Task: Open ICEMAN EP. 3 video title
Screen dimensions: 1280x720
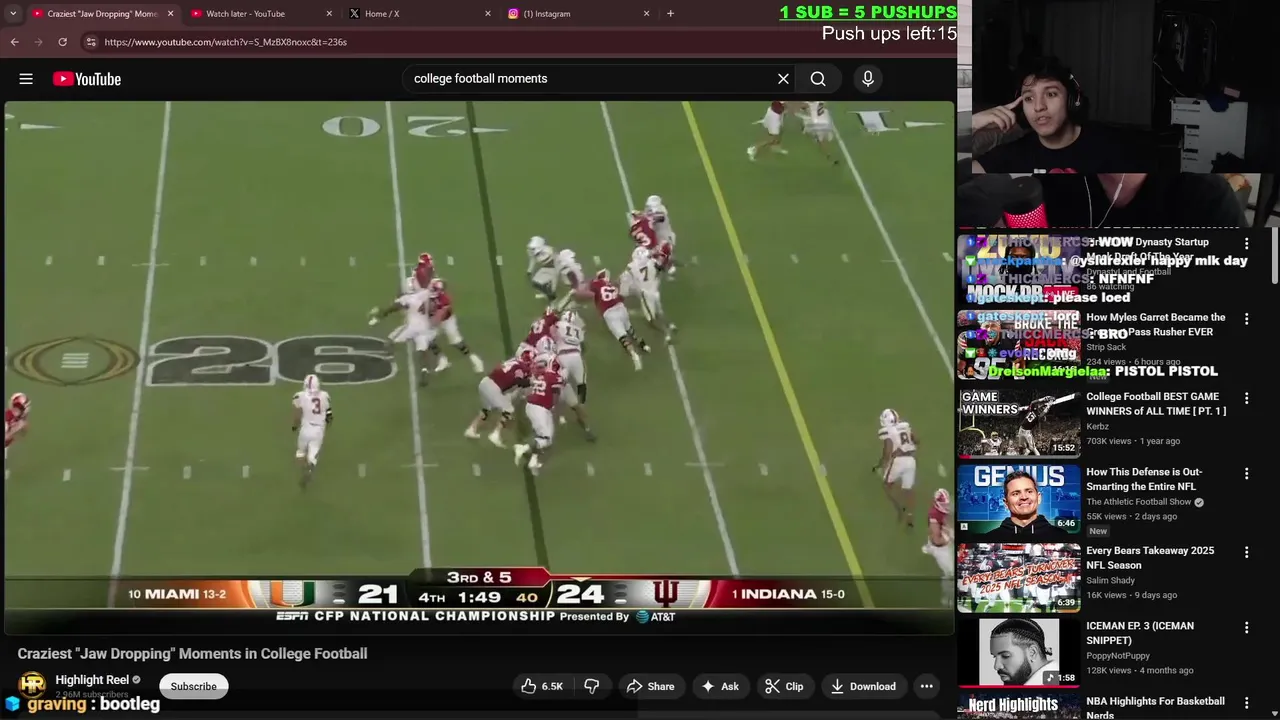Action: click(x=1140, y=633)
